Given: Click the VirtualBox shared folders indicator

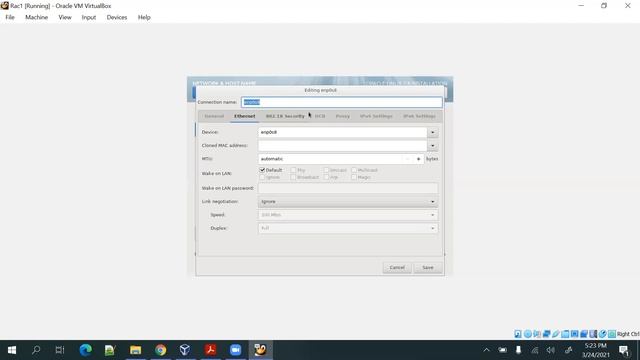Looking at the screenshot, I should [x=565, y=334].
